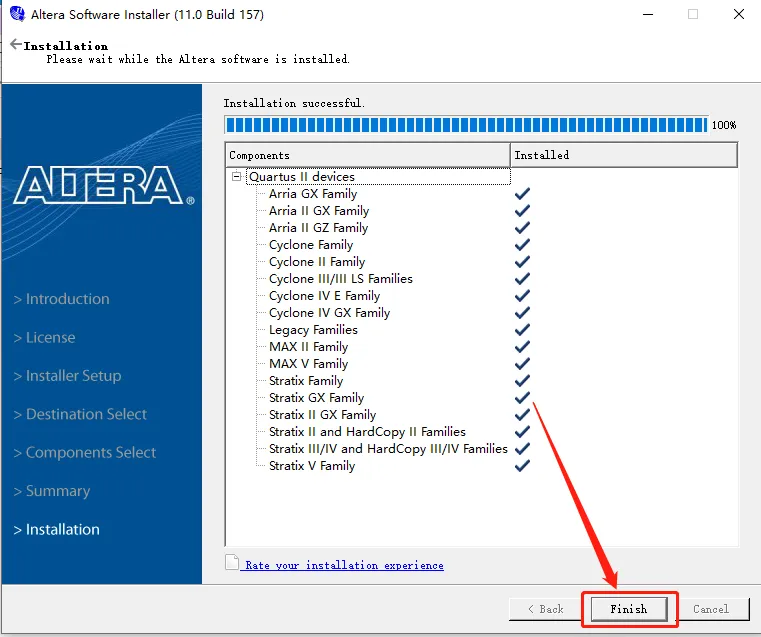
Task: Select Stratix II GX Family row
Action: (322, 415)
